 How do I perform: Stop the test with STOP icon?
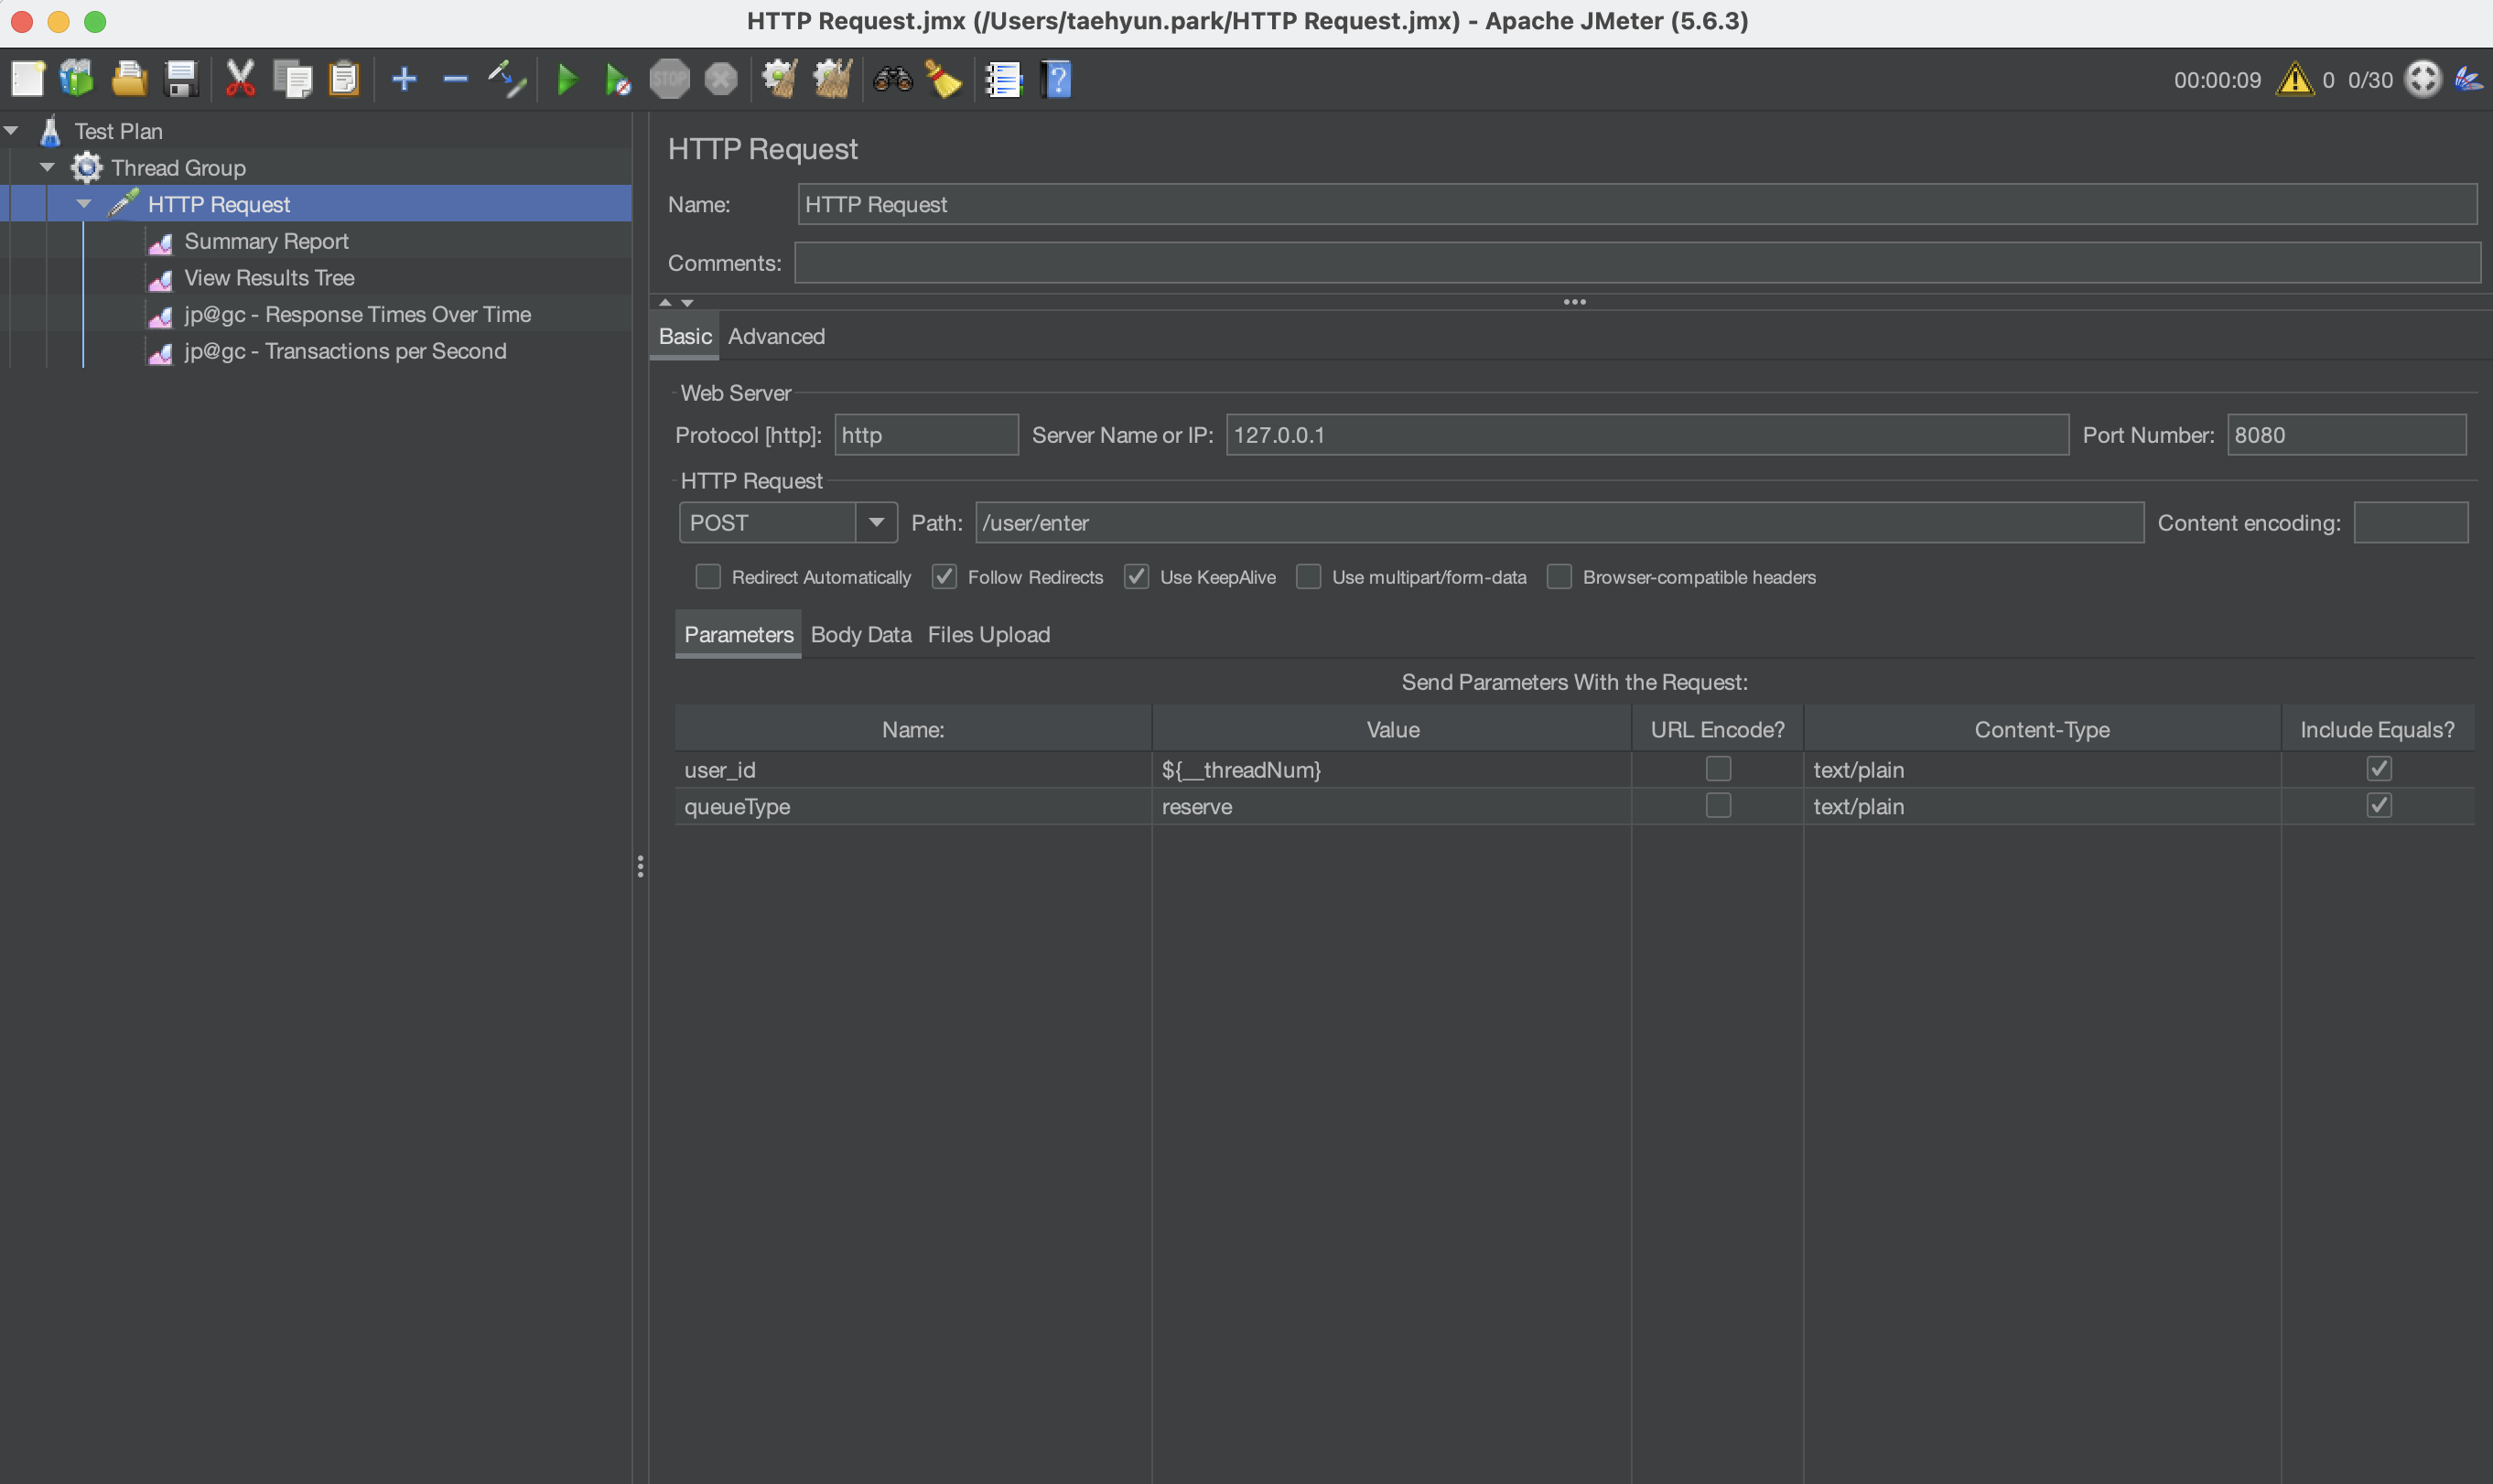669,79
